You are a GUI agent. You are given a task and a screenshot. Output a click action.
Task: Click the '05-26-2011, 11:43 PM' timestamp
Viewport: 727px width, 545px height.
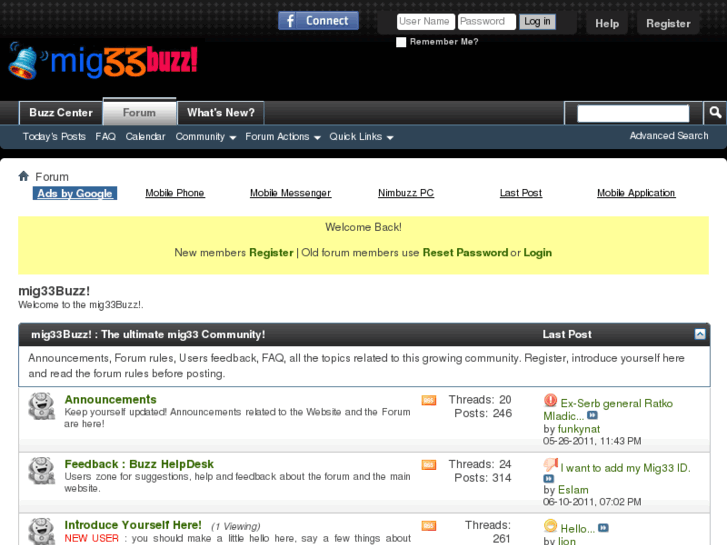[x=592, y=441]
